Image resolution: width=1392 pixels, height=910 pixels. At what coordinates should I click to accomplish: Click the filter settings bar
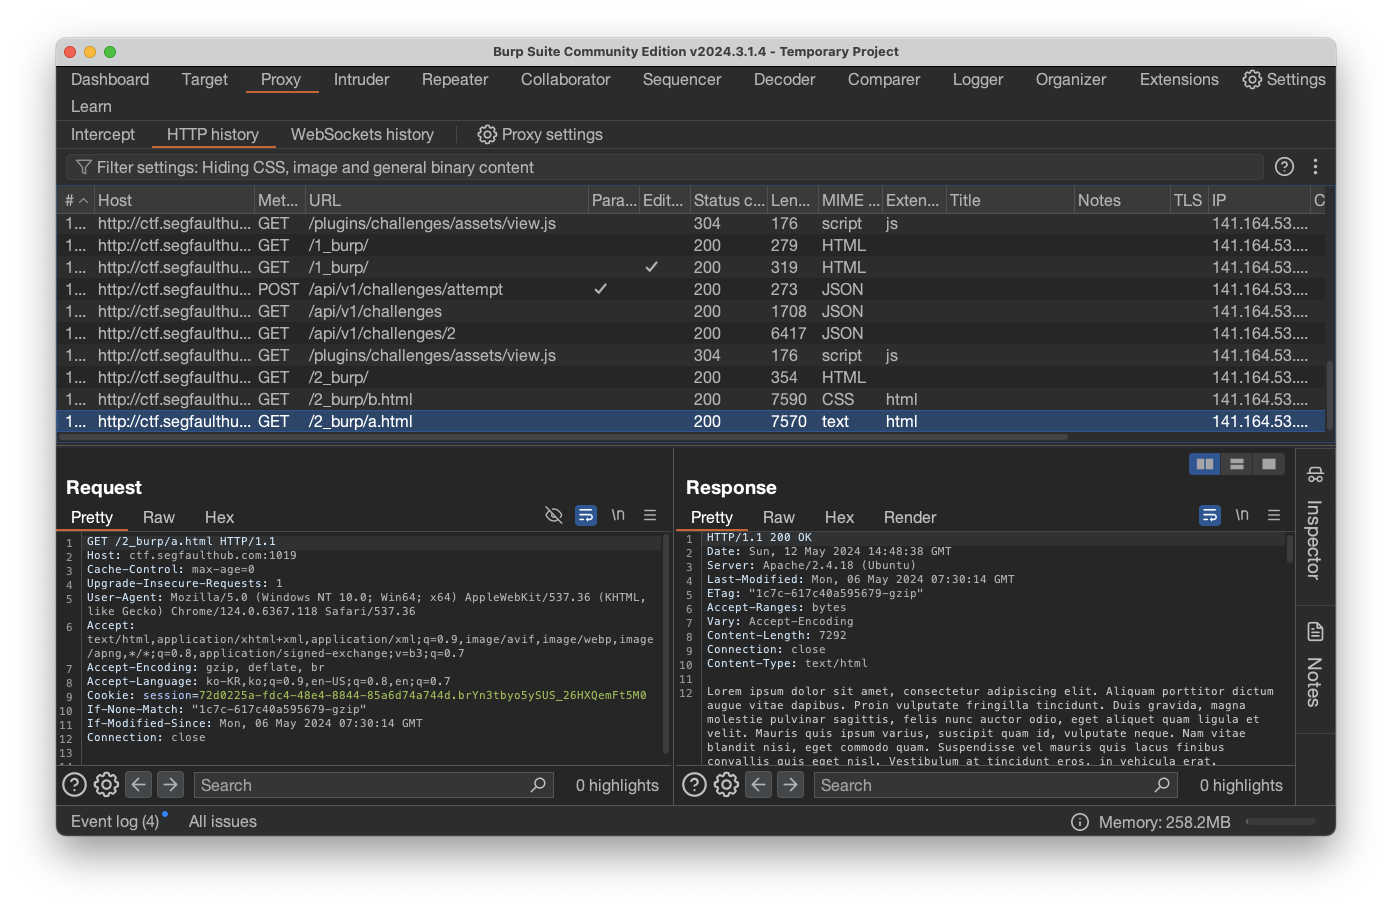click(x=665, y=167)
